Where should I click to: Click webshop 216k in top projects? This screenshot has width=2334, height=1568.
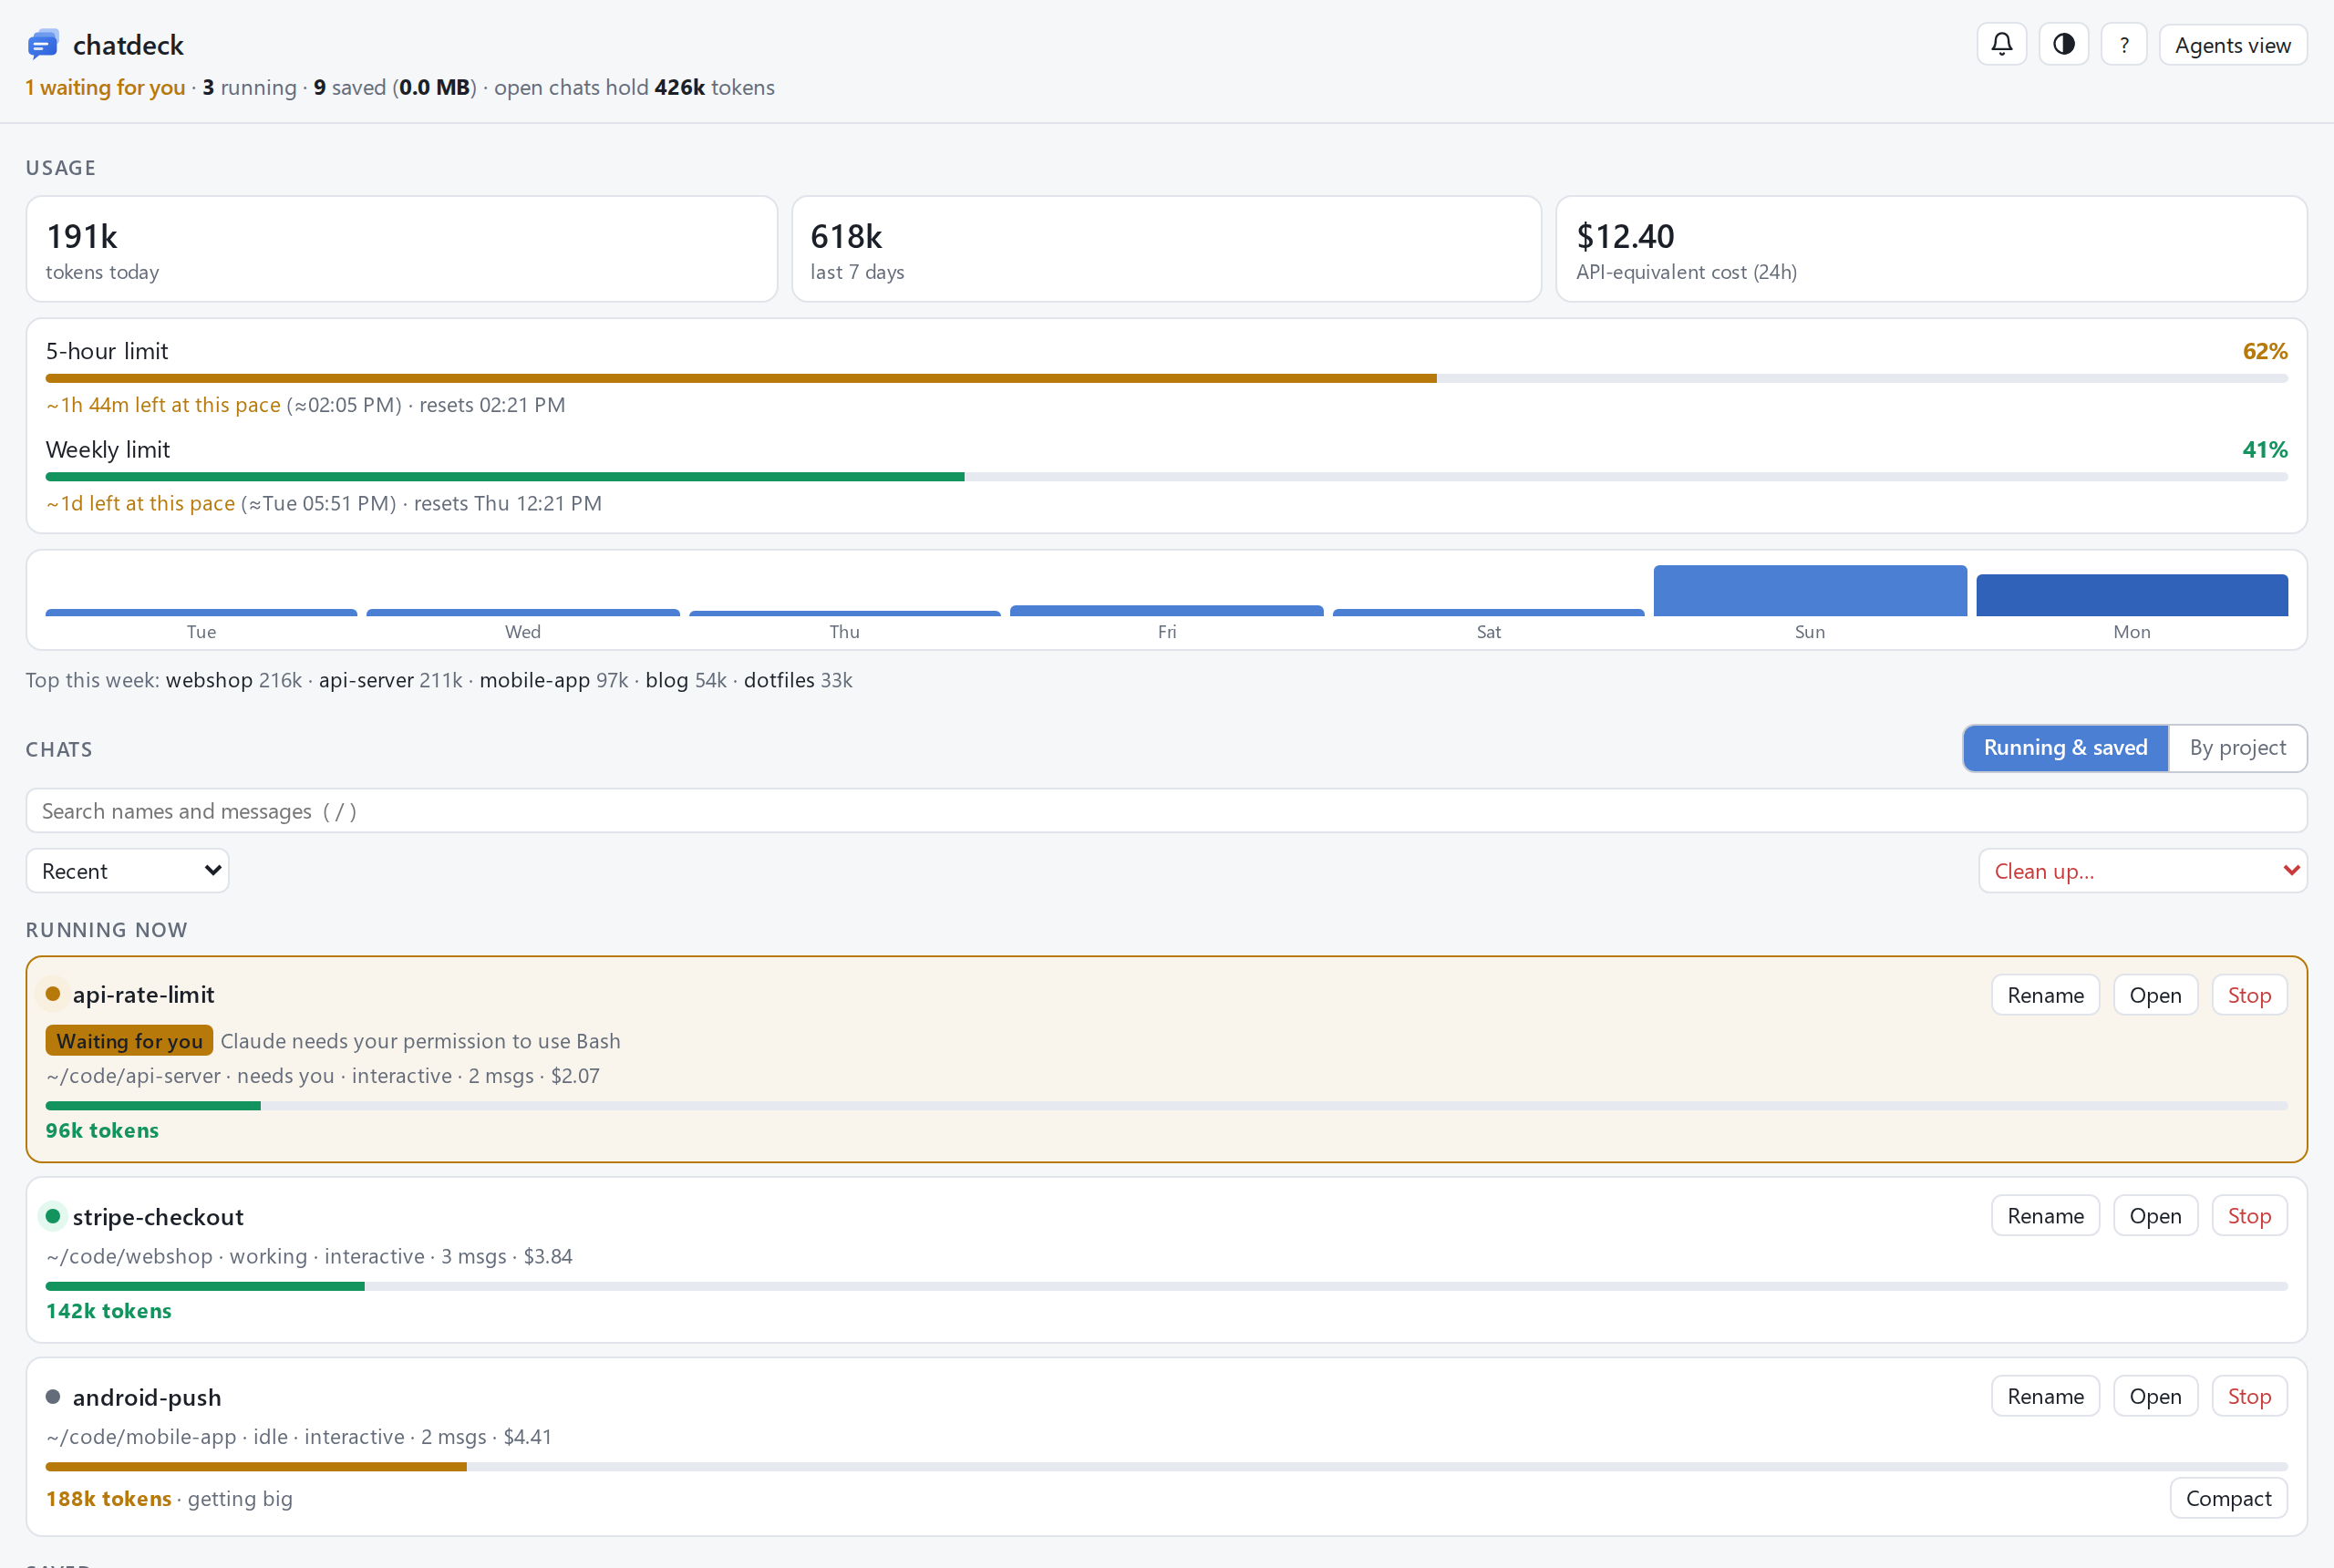click(x=233, y=680)
